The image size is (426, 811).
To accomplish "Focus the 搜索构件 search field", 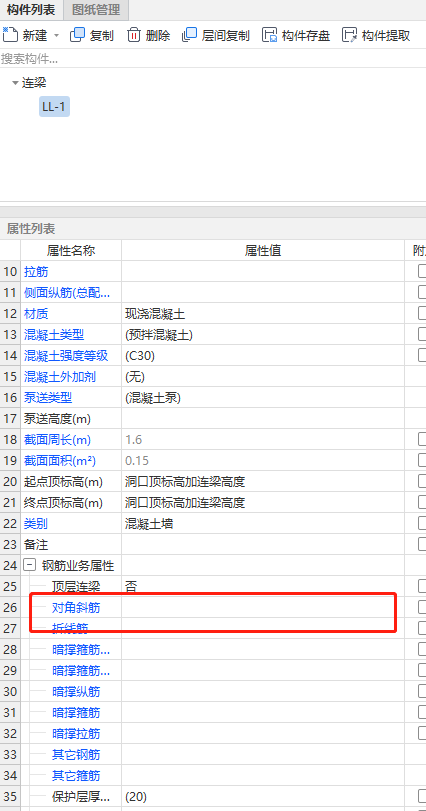I will (213, 58).
